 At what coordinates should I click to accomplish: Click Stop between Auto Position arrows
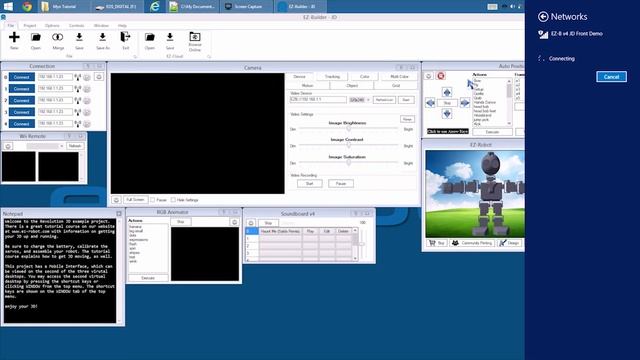(447, 103)
